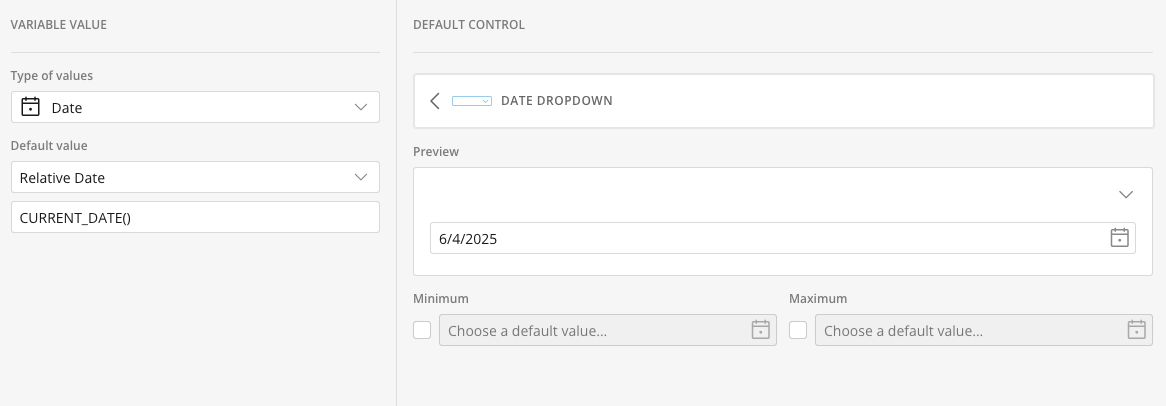
Task: Click the calendar icon beside Date type
Action: [30, 107]
